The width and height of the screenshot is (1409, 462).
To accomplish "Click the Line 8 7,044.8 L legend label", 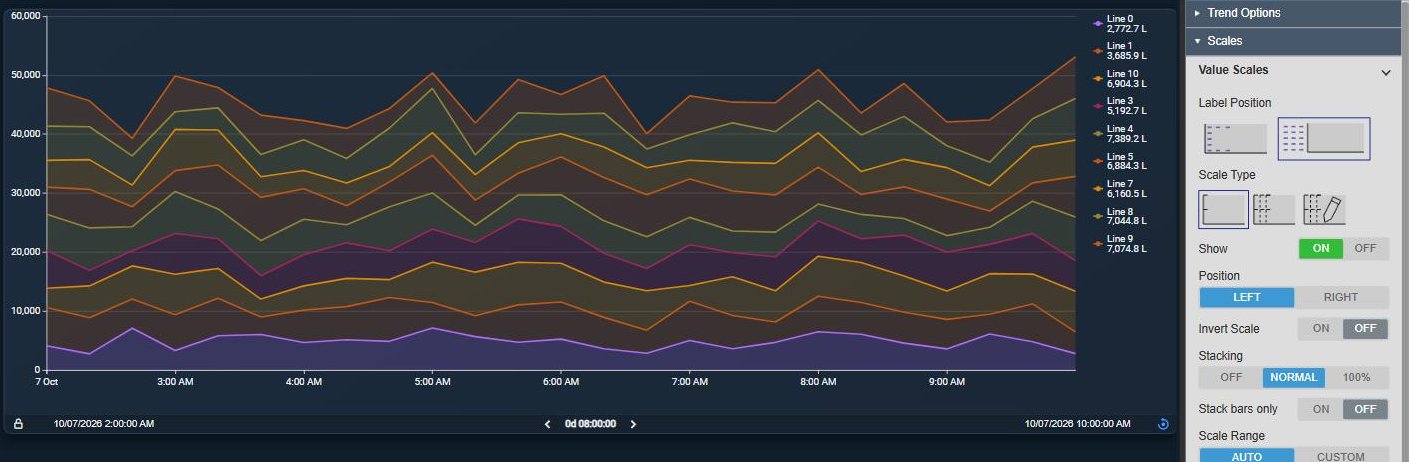I will pyautogui.click(x=1126, y=216).
